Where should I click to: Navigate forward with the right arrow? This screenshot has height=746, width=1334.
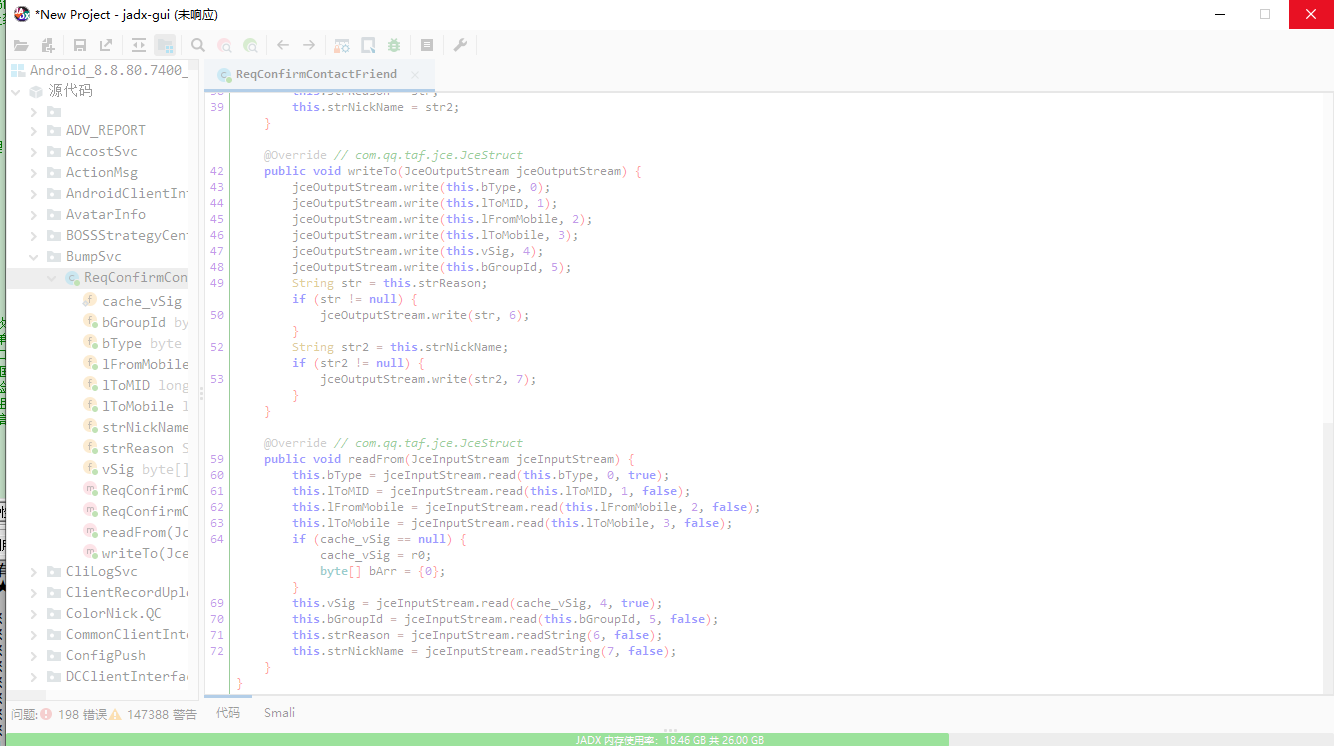[x=309, y=45]
